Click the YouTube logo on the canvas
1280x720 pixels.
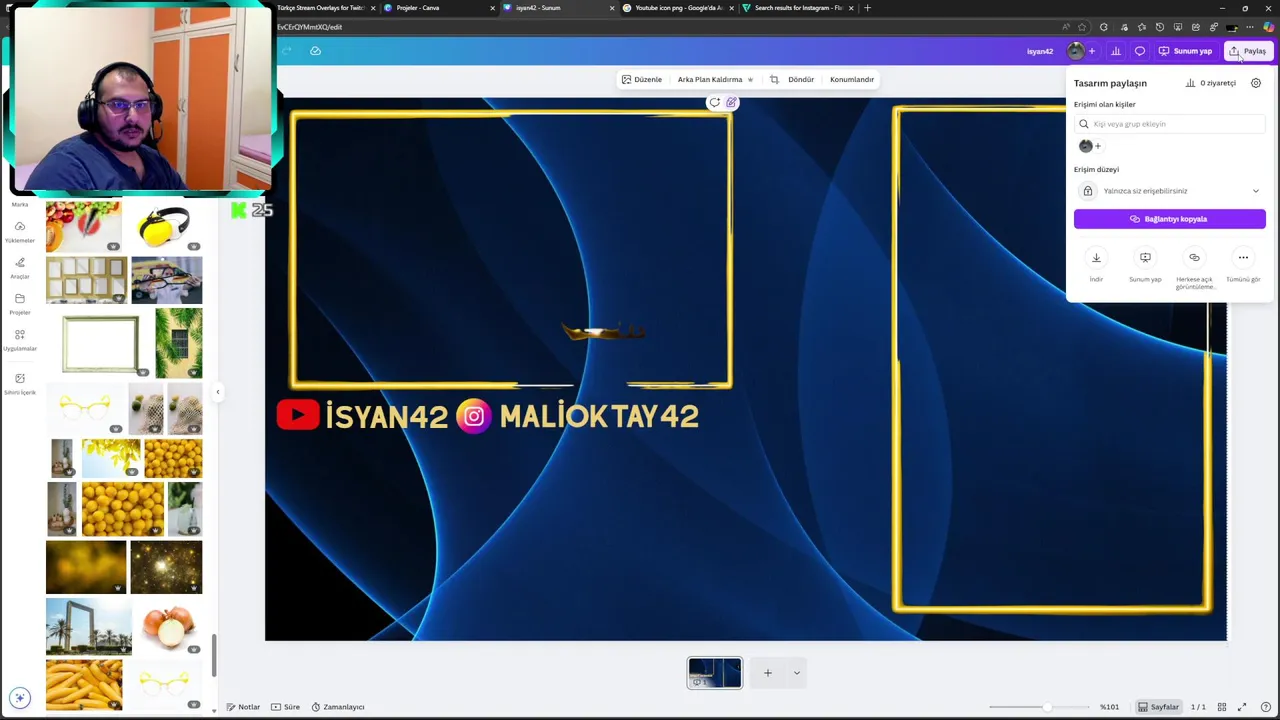point(298,415)
